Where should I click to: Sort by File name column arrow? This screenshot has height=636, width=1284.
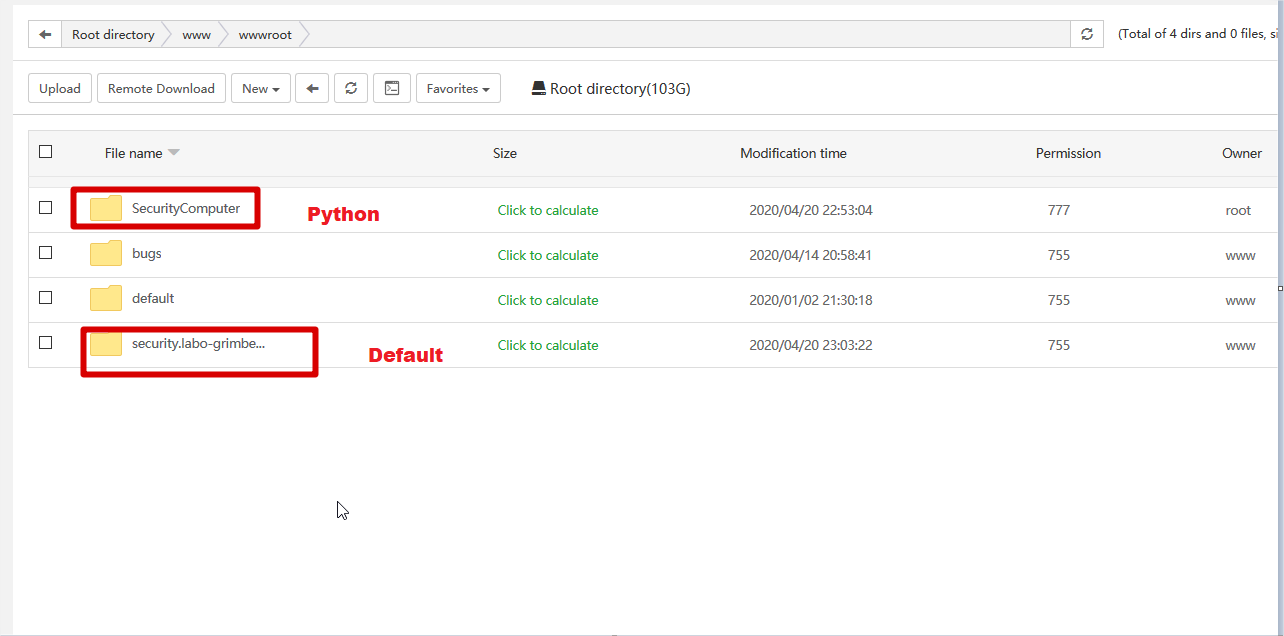(x=174, y=153)
